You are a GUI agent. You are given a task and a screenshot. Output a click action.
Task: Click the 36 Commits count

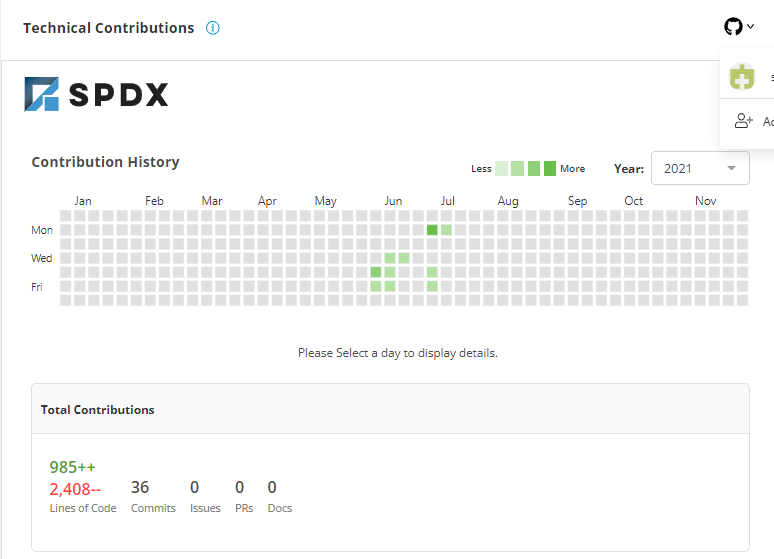(140, 487)
